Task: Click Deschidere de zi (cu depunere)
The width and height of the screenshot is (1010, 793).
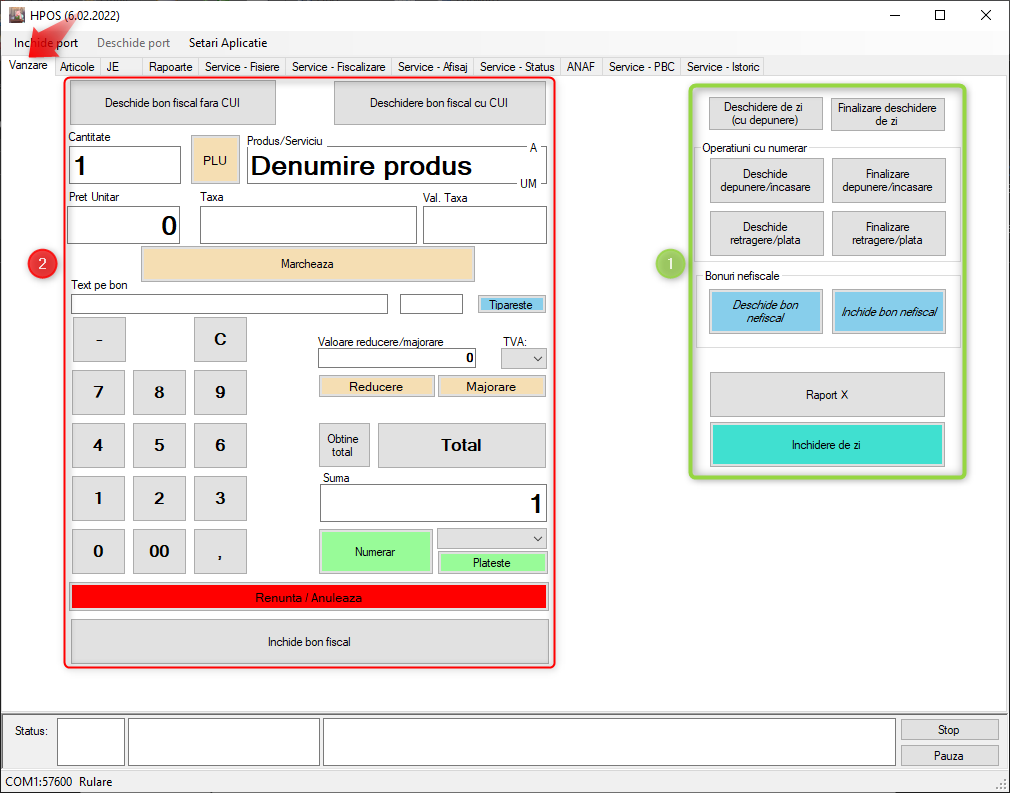Action: click(x=765, y=114)
